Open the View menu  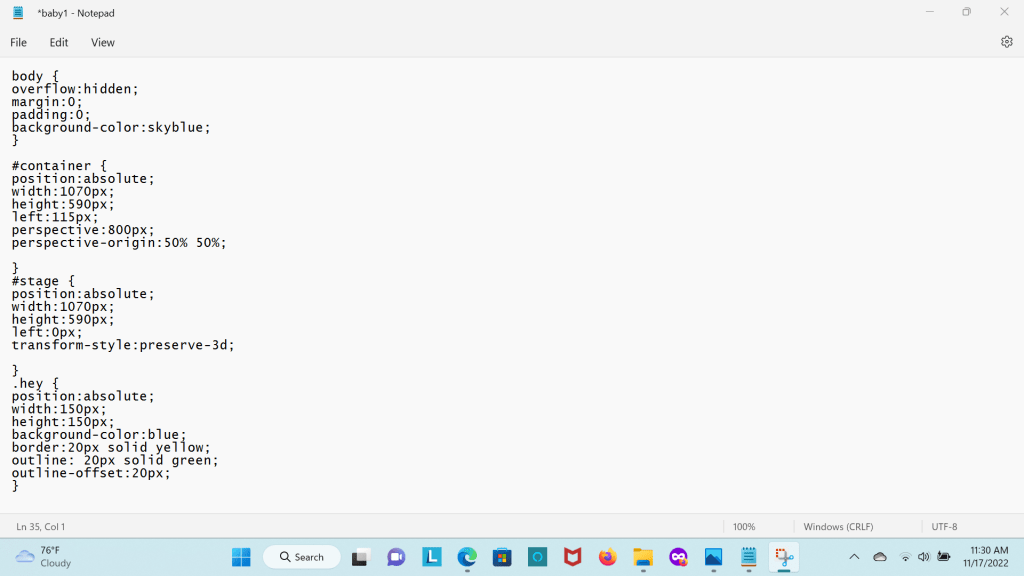(x=103, y=43)
